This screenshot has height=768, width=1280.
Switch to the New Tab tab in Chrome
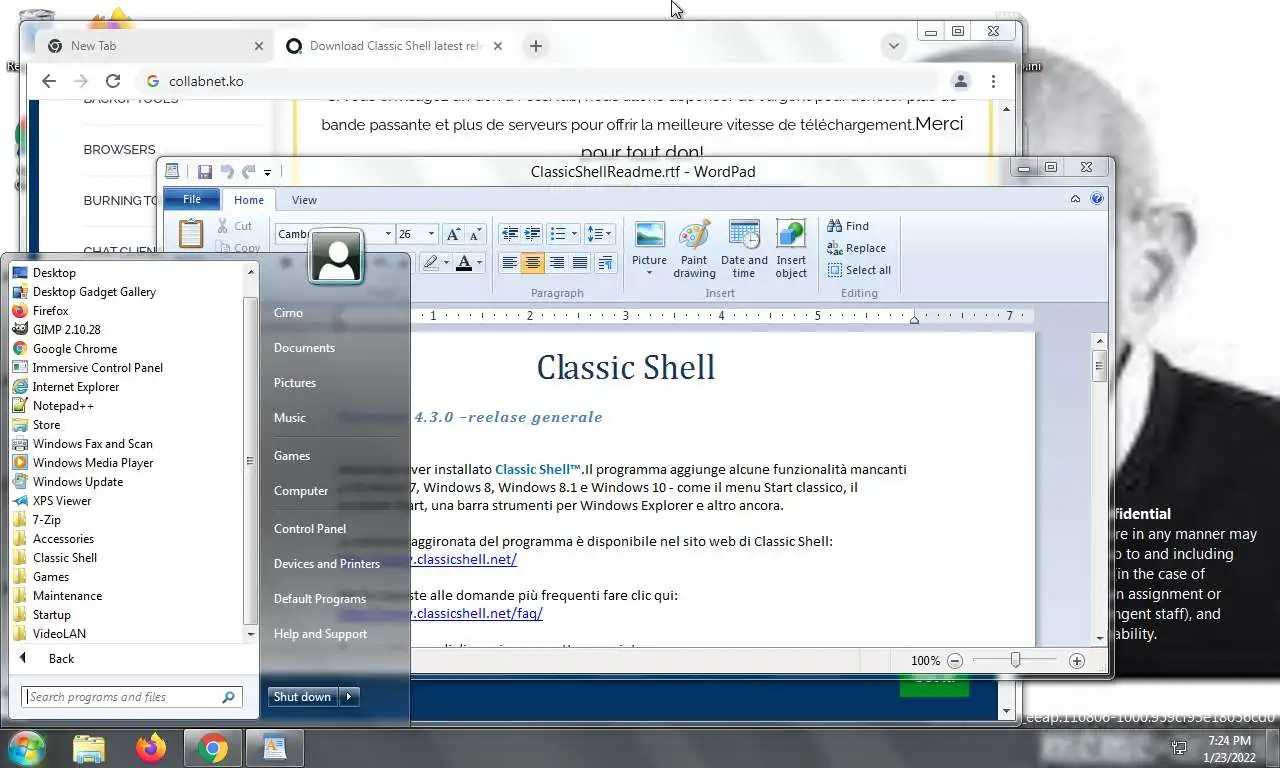pyautogui.click(x=155, y=46)
